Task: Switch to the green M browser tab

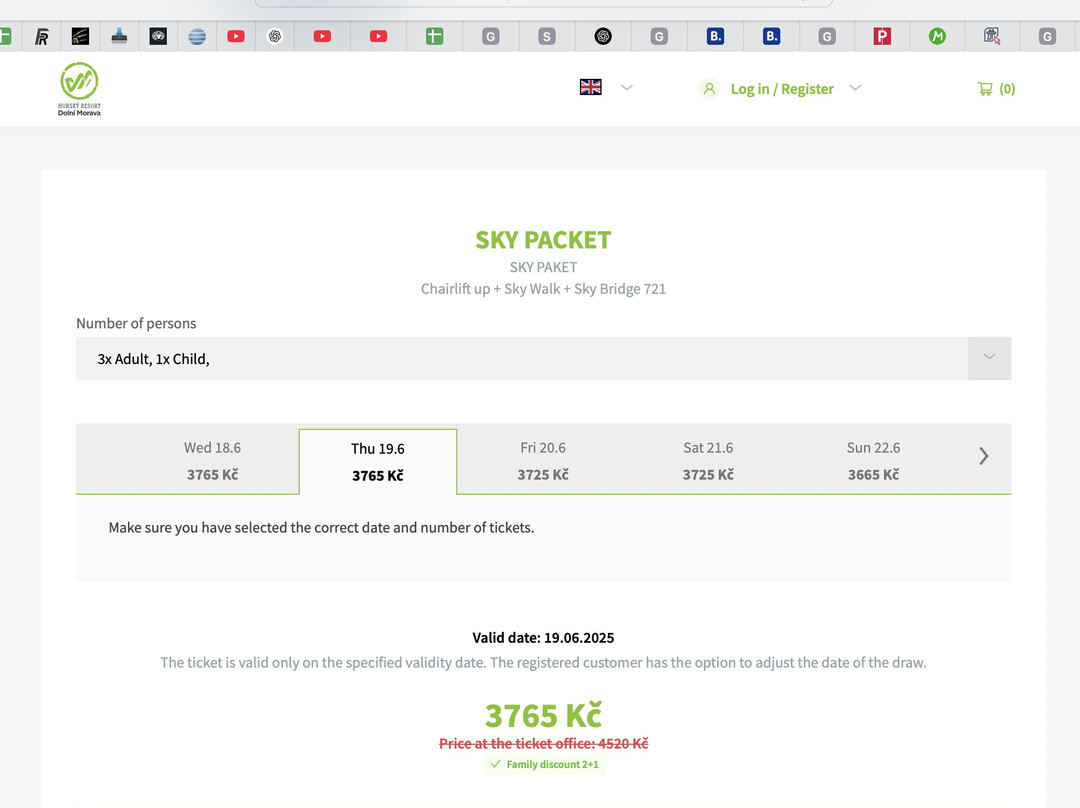Action: (937, 36)
